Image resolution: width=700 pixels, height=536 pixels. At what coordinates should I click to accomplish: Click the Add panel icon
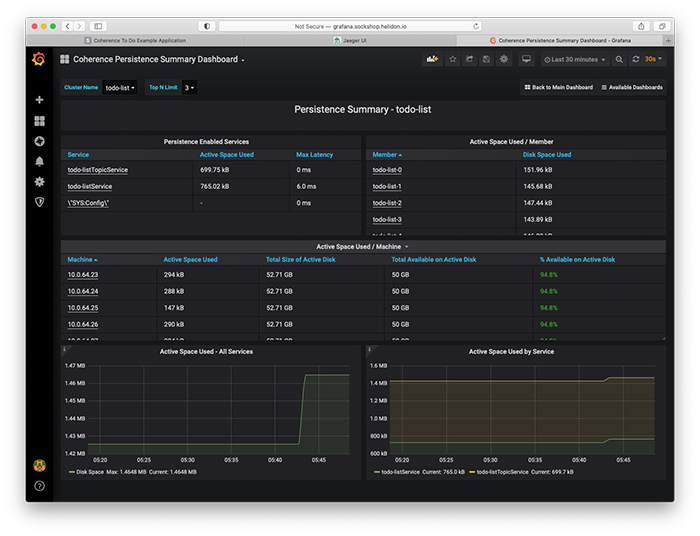tap(432, 59)
